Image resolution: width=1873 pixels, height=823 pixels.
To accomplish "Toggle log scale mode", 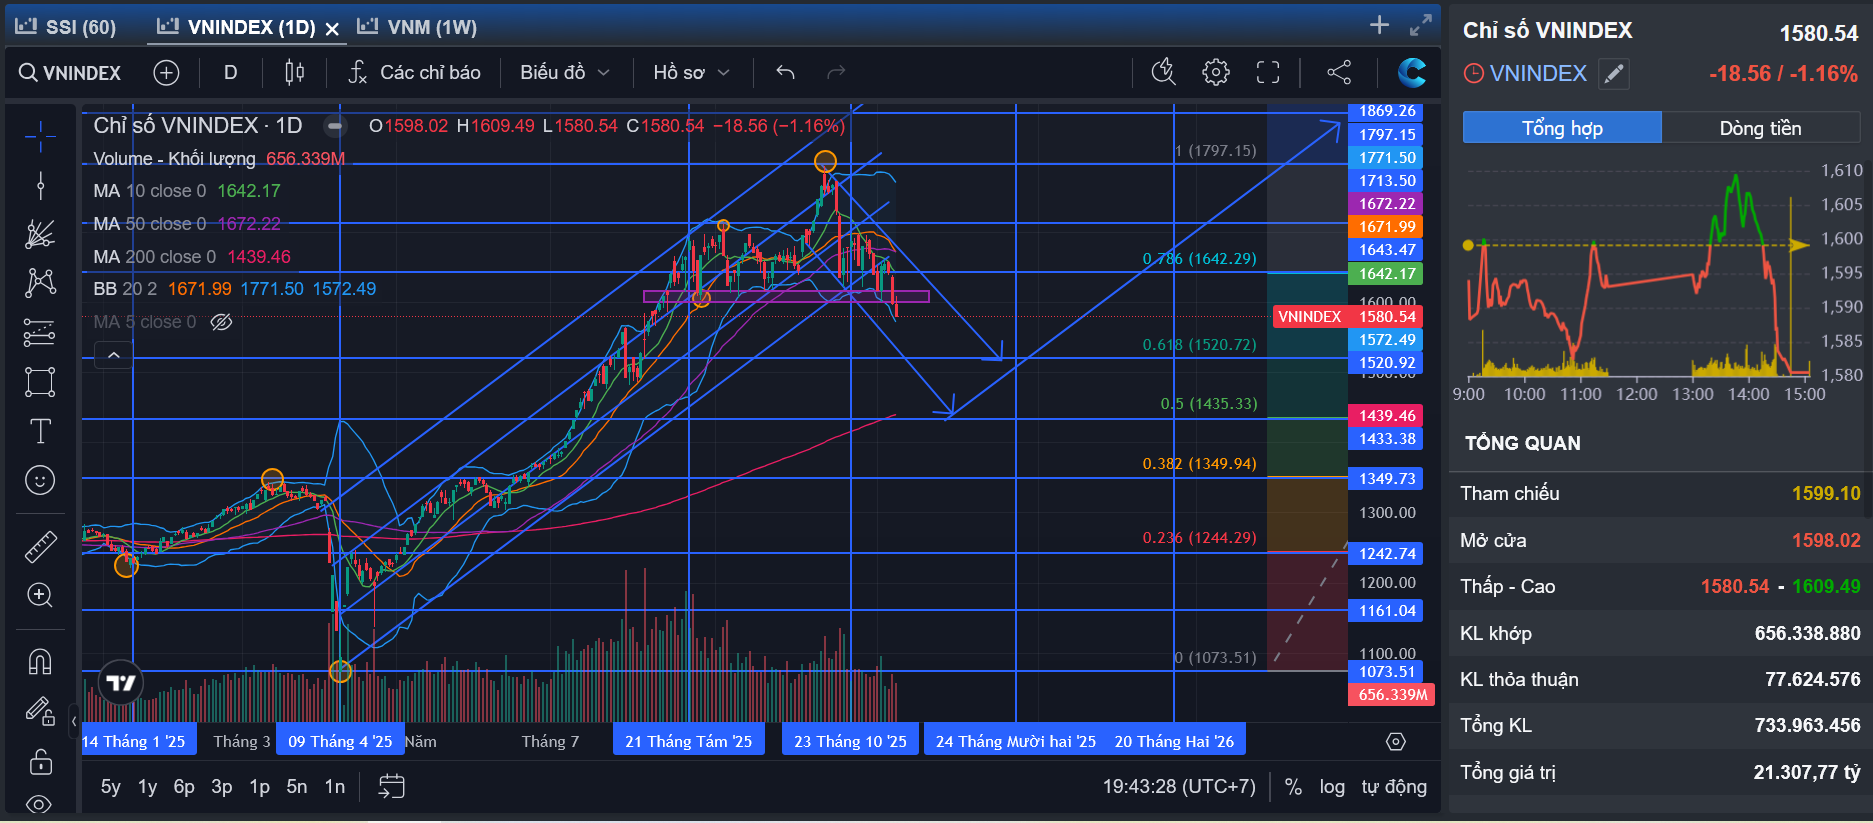I will click(x=1332, y=787).
